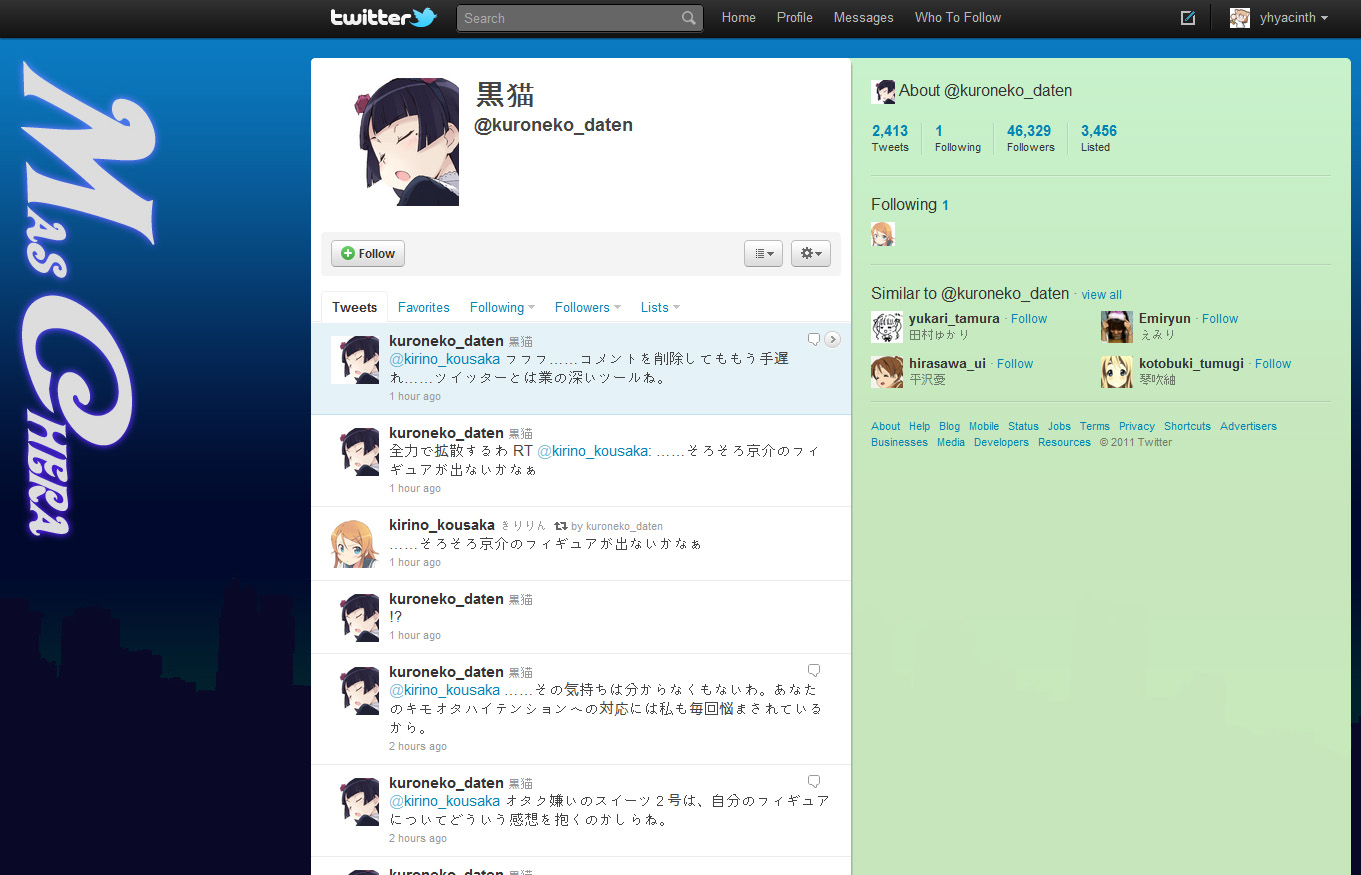Open the 3,456 Listed stat
This screenshot has height=875, width=1361.
tap(1098, 138)
